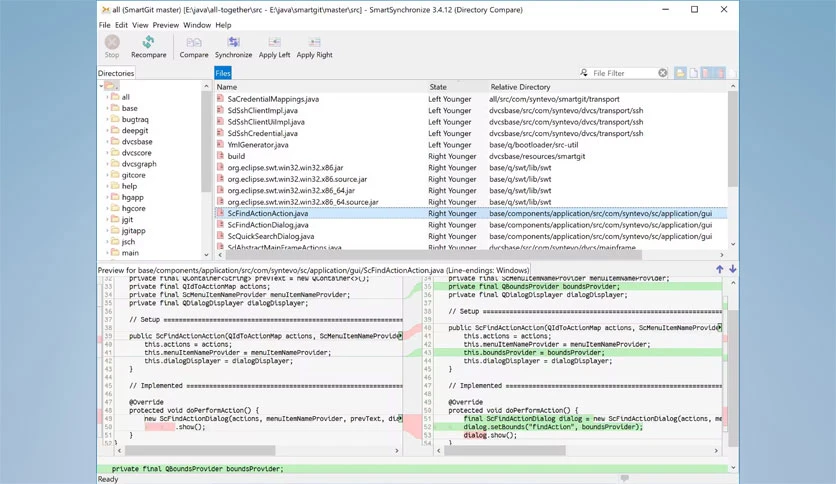Click the Apply Right toolbar icon
The height and width of the screenshot is (484, 836).
[x=315, y=42]
